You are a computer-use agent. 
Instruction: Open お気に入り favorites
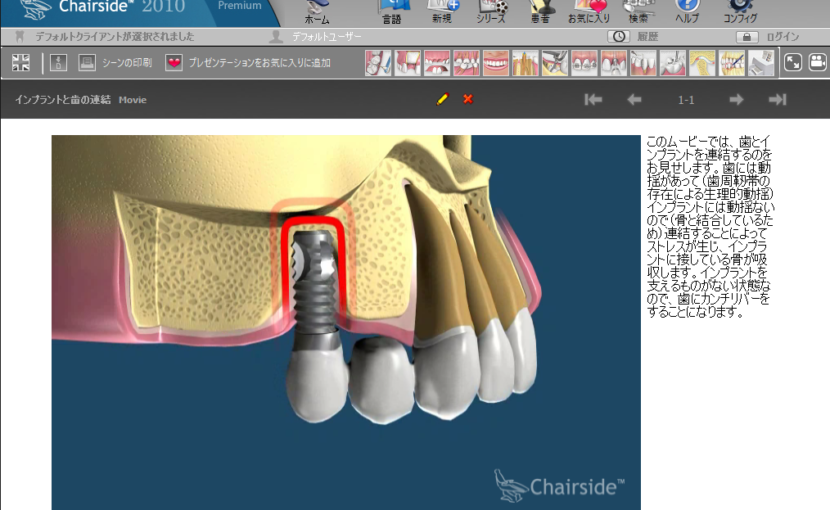(x=588, y=11)
